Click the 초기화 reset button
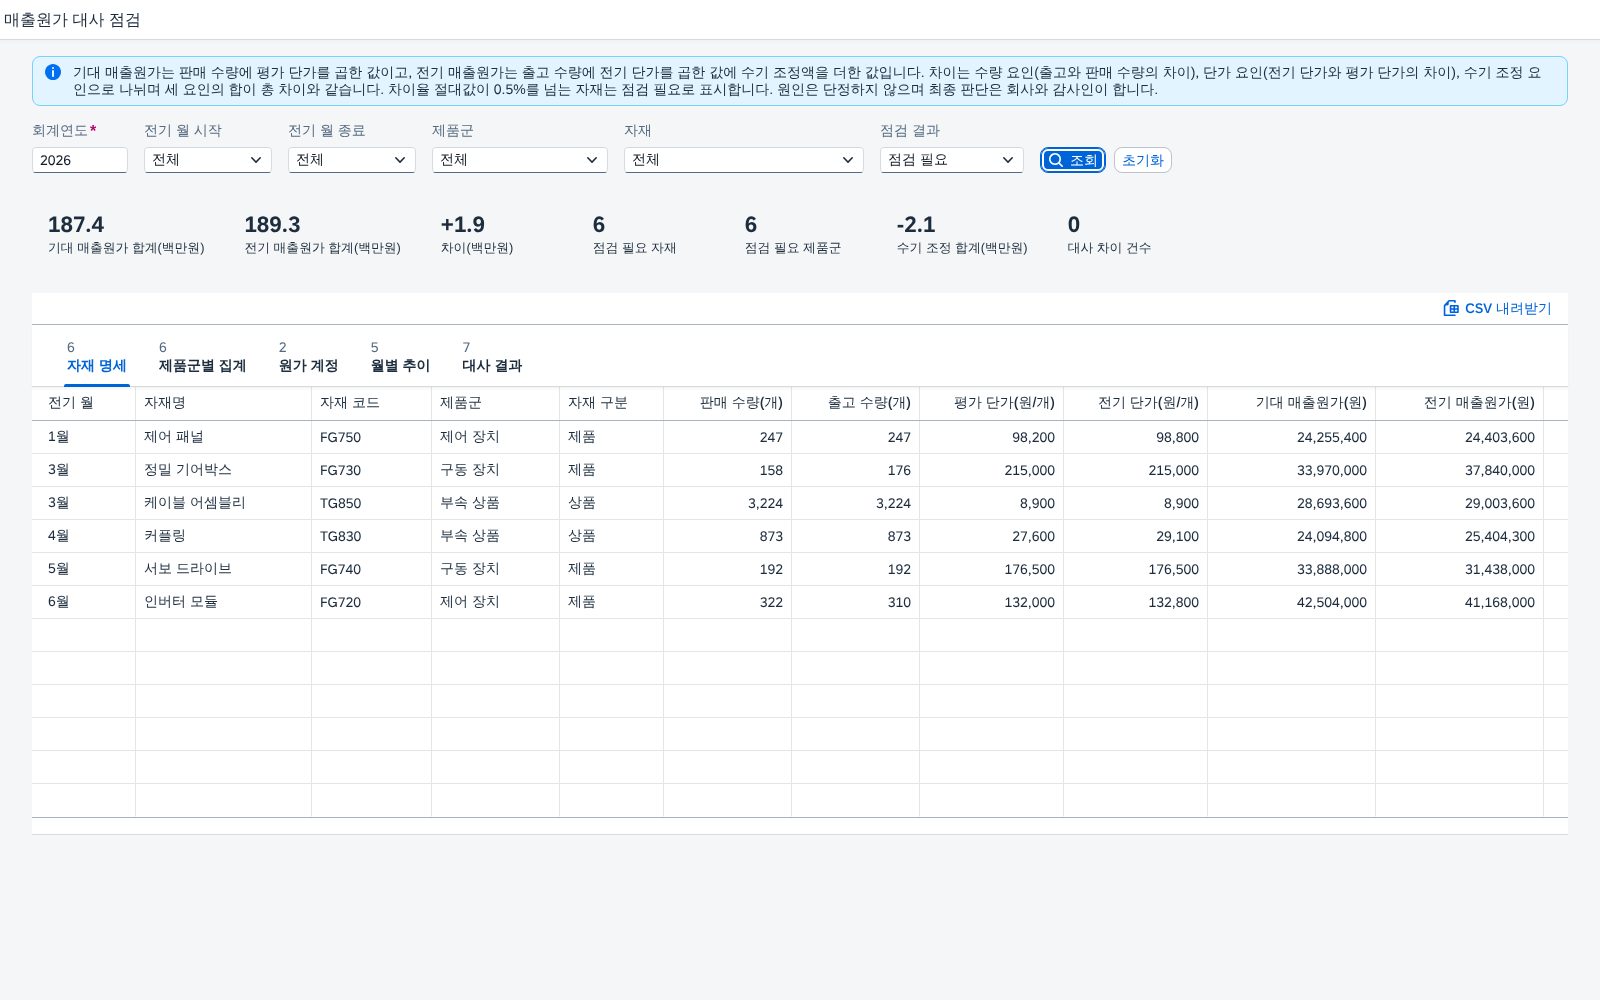Screen dimensions: 1600x1000 click(1143, 160)
